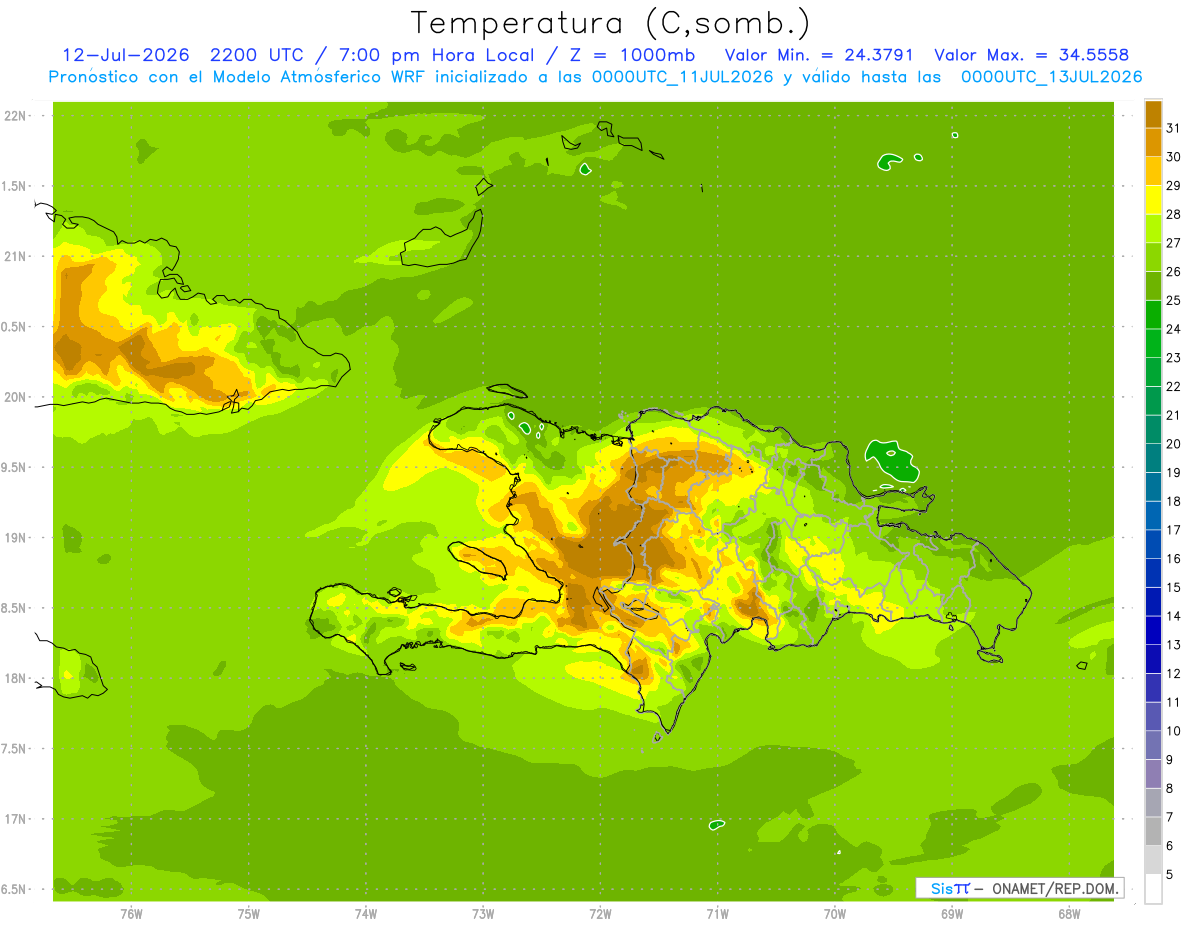Viewport: 1200px width, 927px height.
Task: Click the '70W' longitude axis label
Action: pyautogui.click(x=835, y=914)
